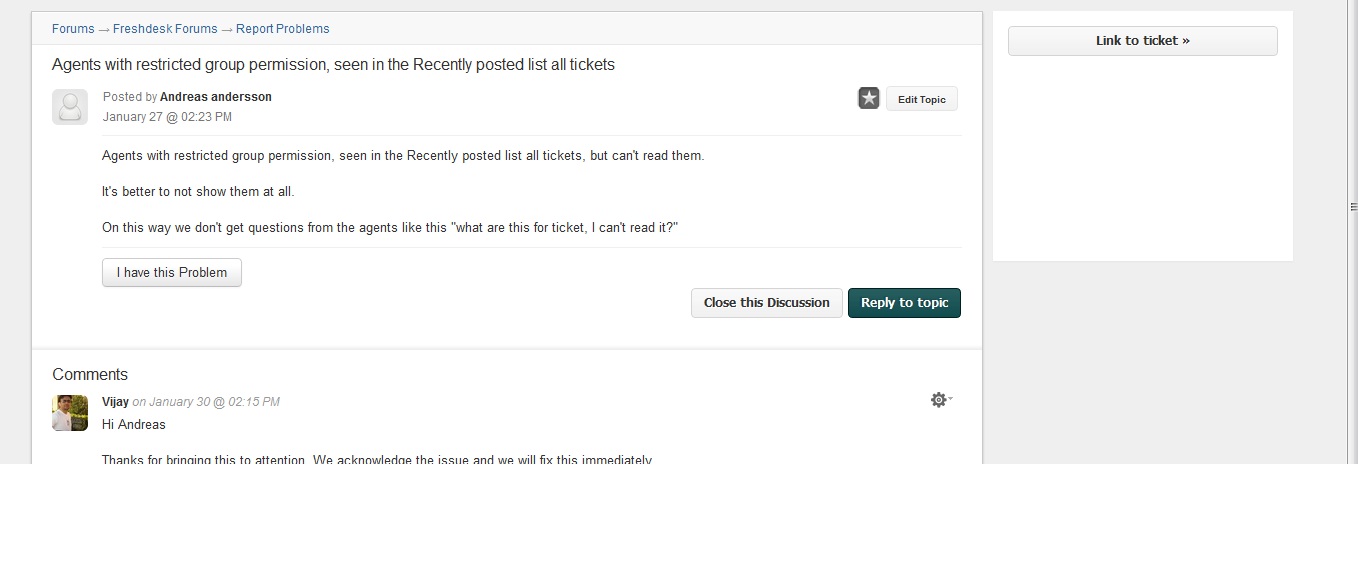Click the Hi Andreas comment text
The image size is (1358, 574).
coord(134,425)
